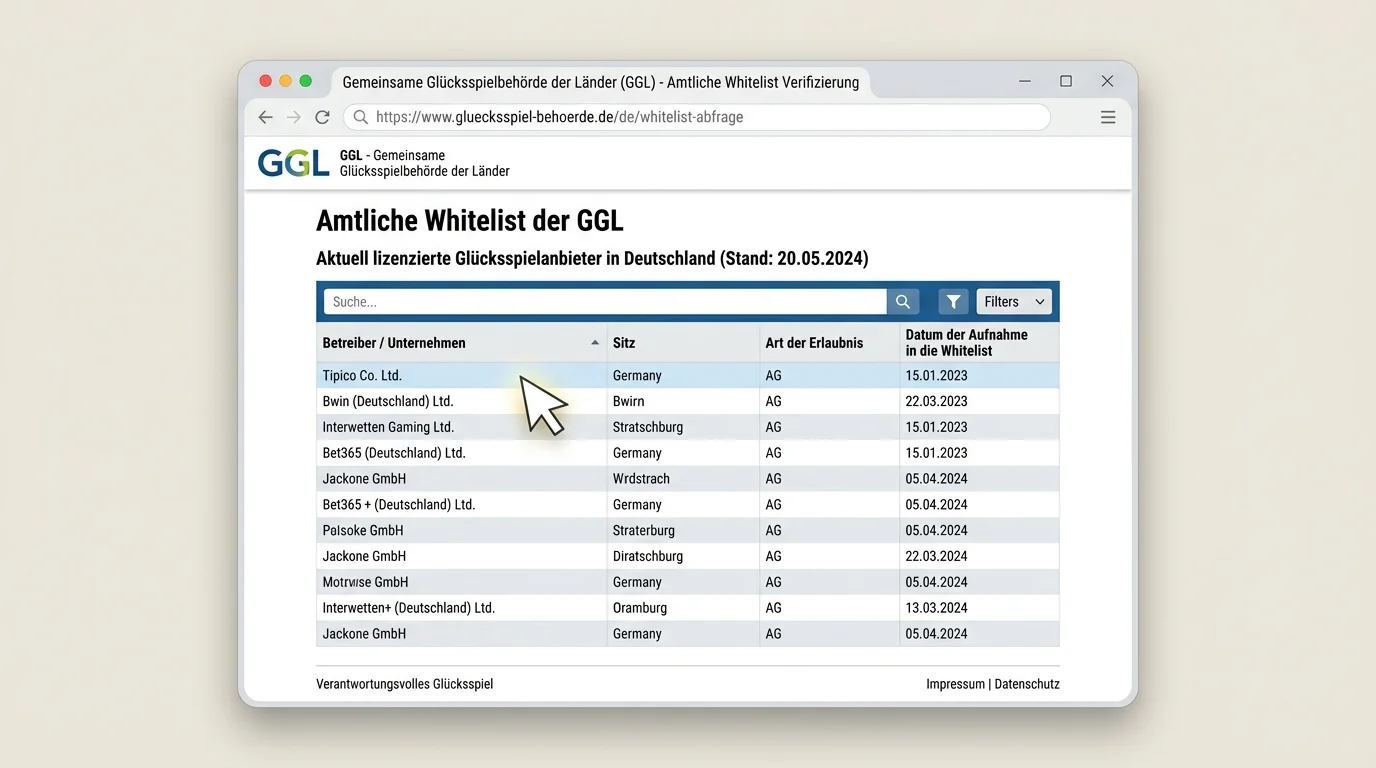
Task: Select Motrwise GmbH entry
Action: tap(365, 582)
